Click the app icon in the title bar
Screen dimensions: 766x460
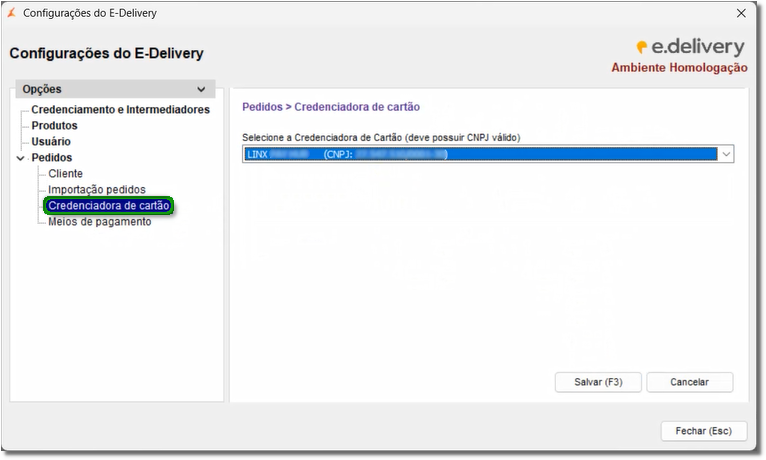click(12, 13)
